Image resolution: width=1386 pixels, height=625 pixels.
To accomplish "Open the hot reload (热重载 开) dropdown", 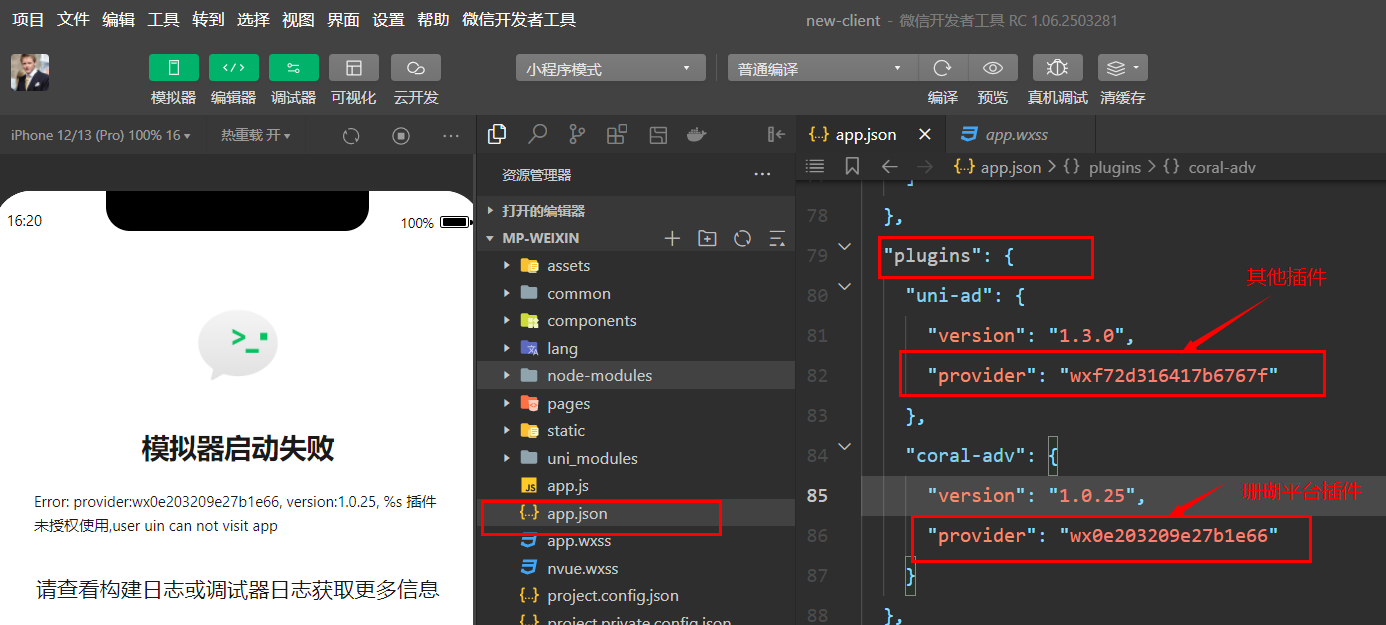I will click(x=256, y=135).
